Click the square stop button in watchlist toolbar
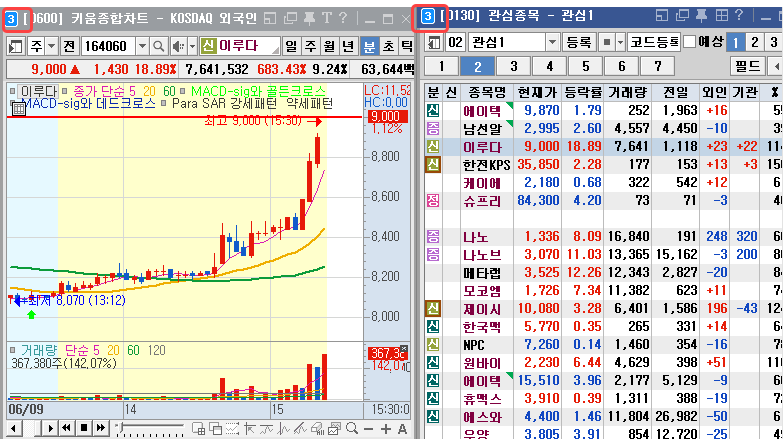The height and width of the screenshot is (439, 784). pos(606,42)
